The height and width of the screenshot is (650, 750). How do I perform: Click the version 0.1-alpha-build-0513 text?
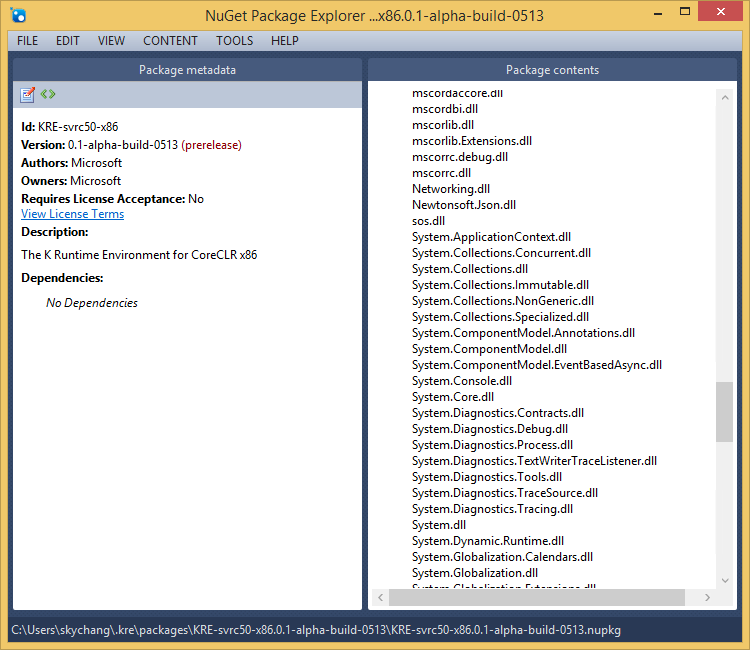click(123, 145)
